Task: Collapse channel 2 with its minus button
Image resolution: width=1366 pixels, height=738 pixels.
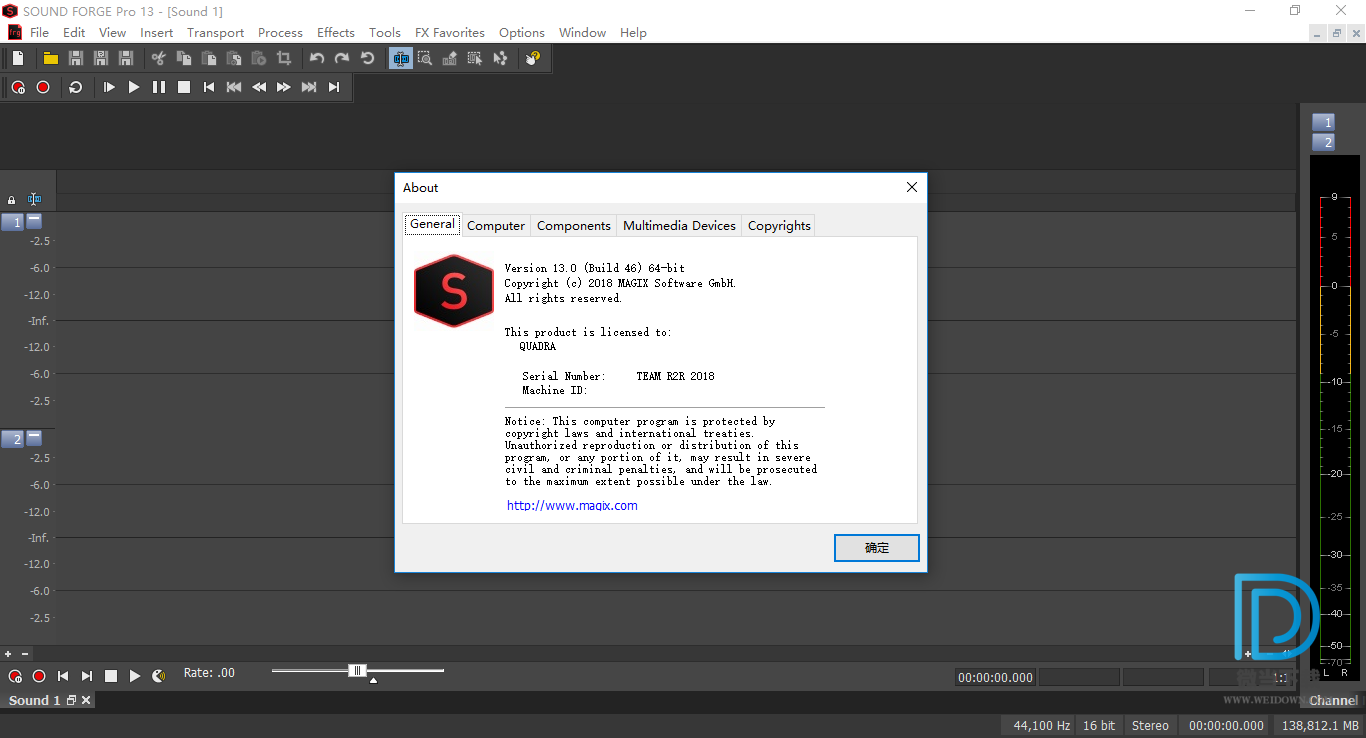Action: (x=34, y=437)
